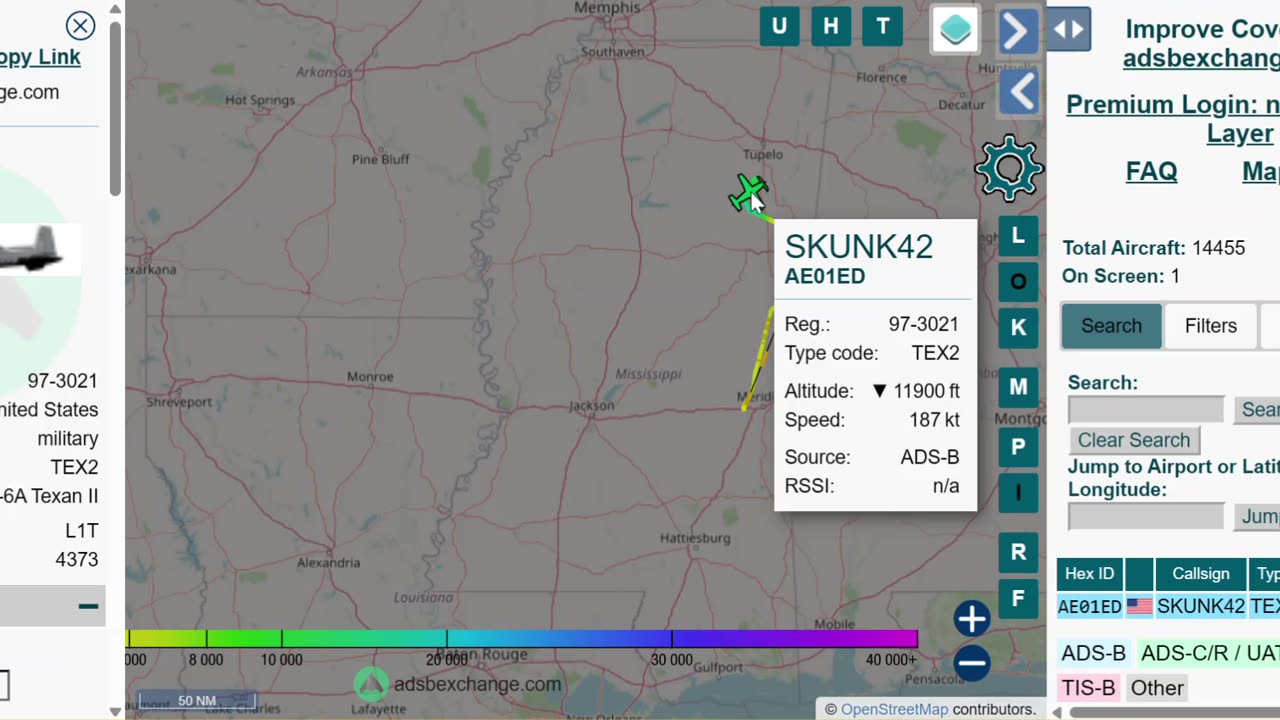Zoom in with the plus button
Image resolution: width=1280 pixels, height=720 pixels.
[971, 619]
